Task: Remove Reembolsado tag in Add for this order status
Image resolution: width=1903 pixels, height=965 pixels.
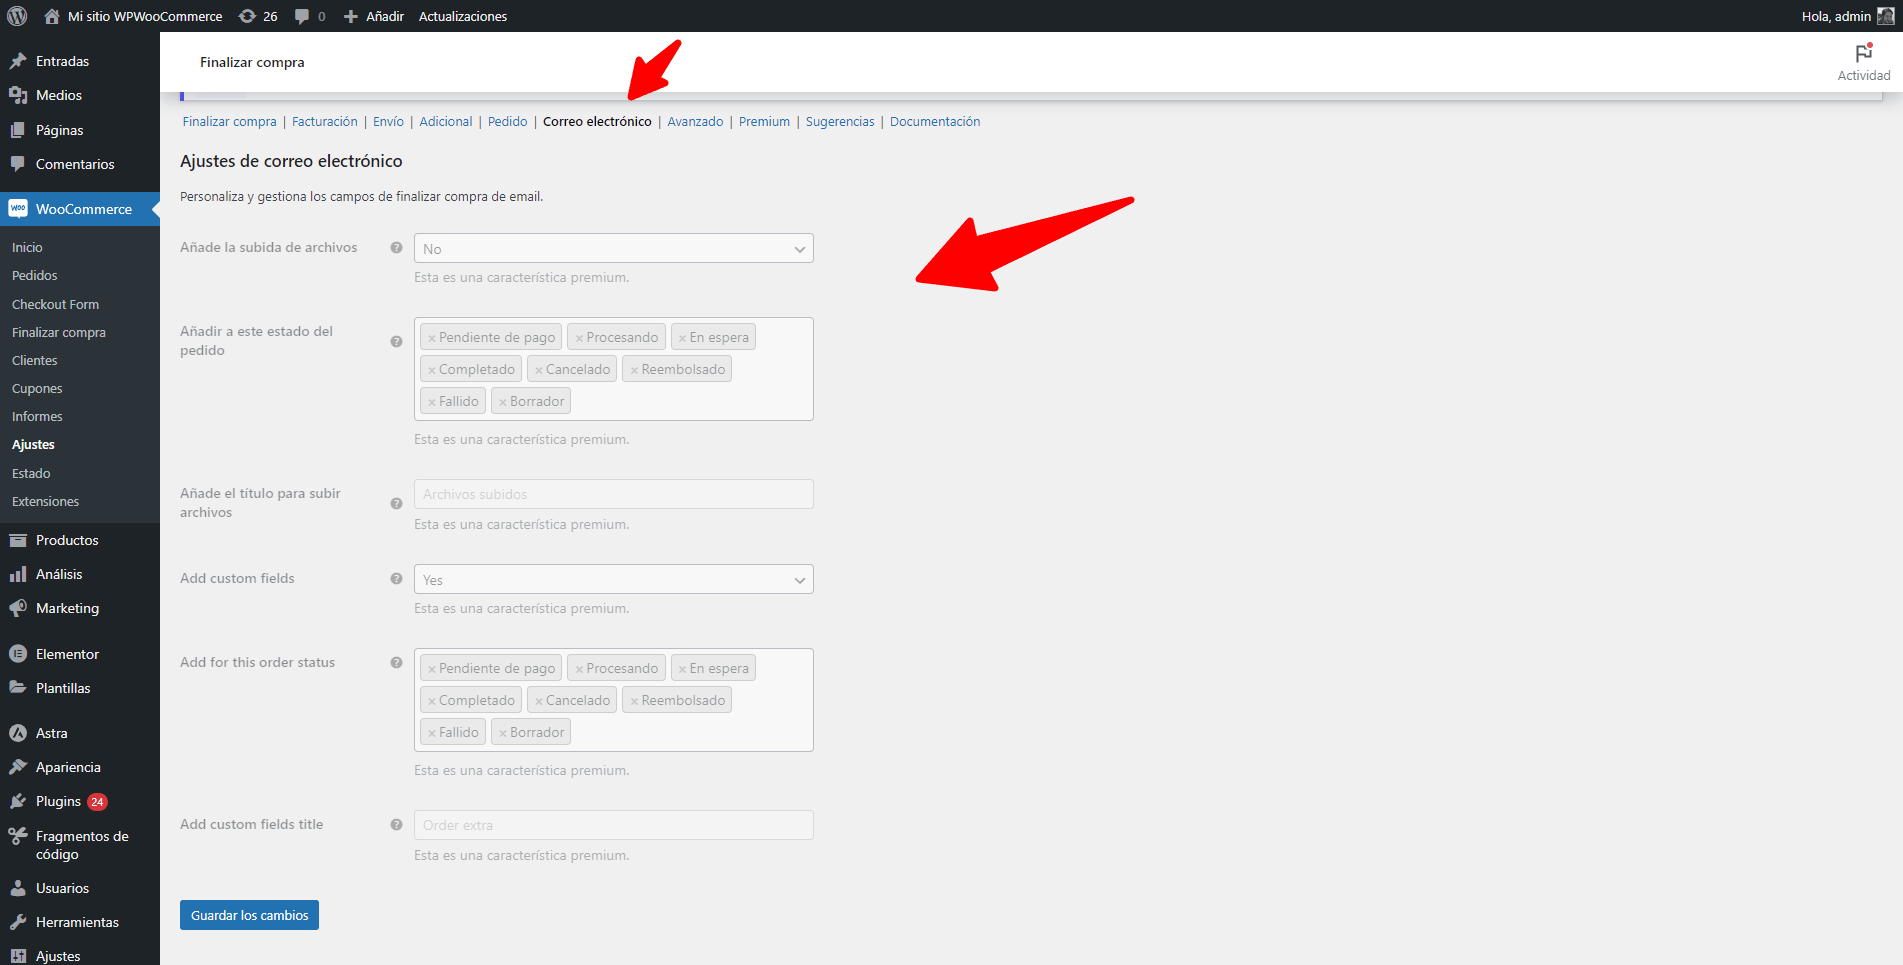Action: tap(634, 701)
